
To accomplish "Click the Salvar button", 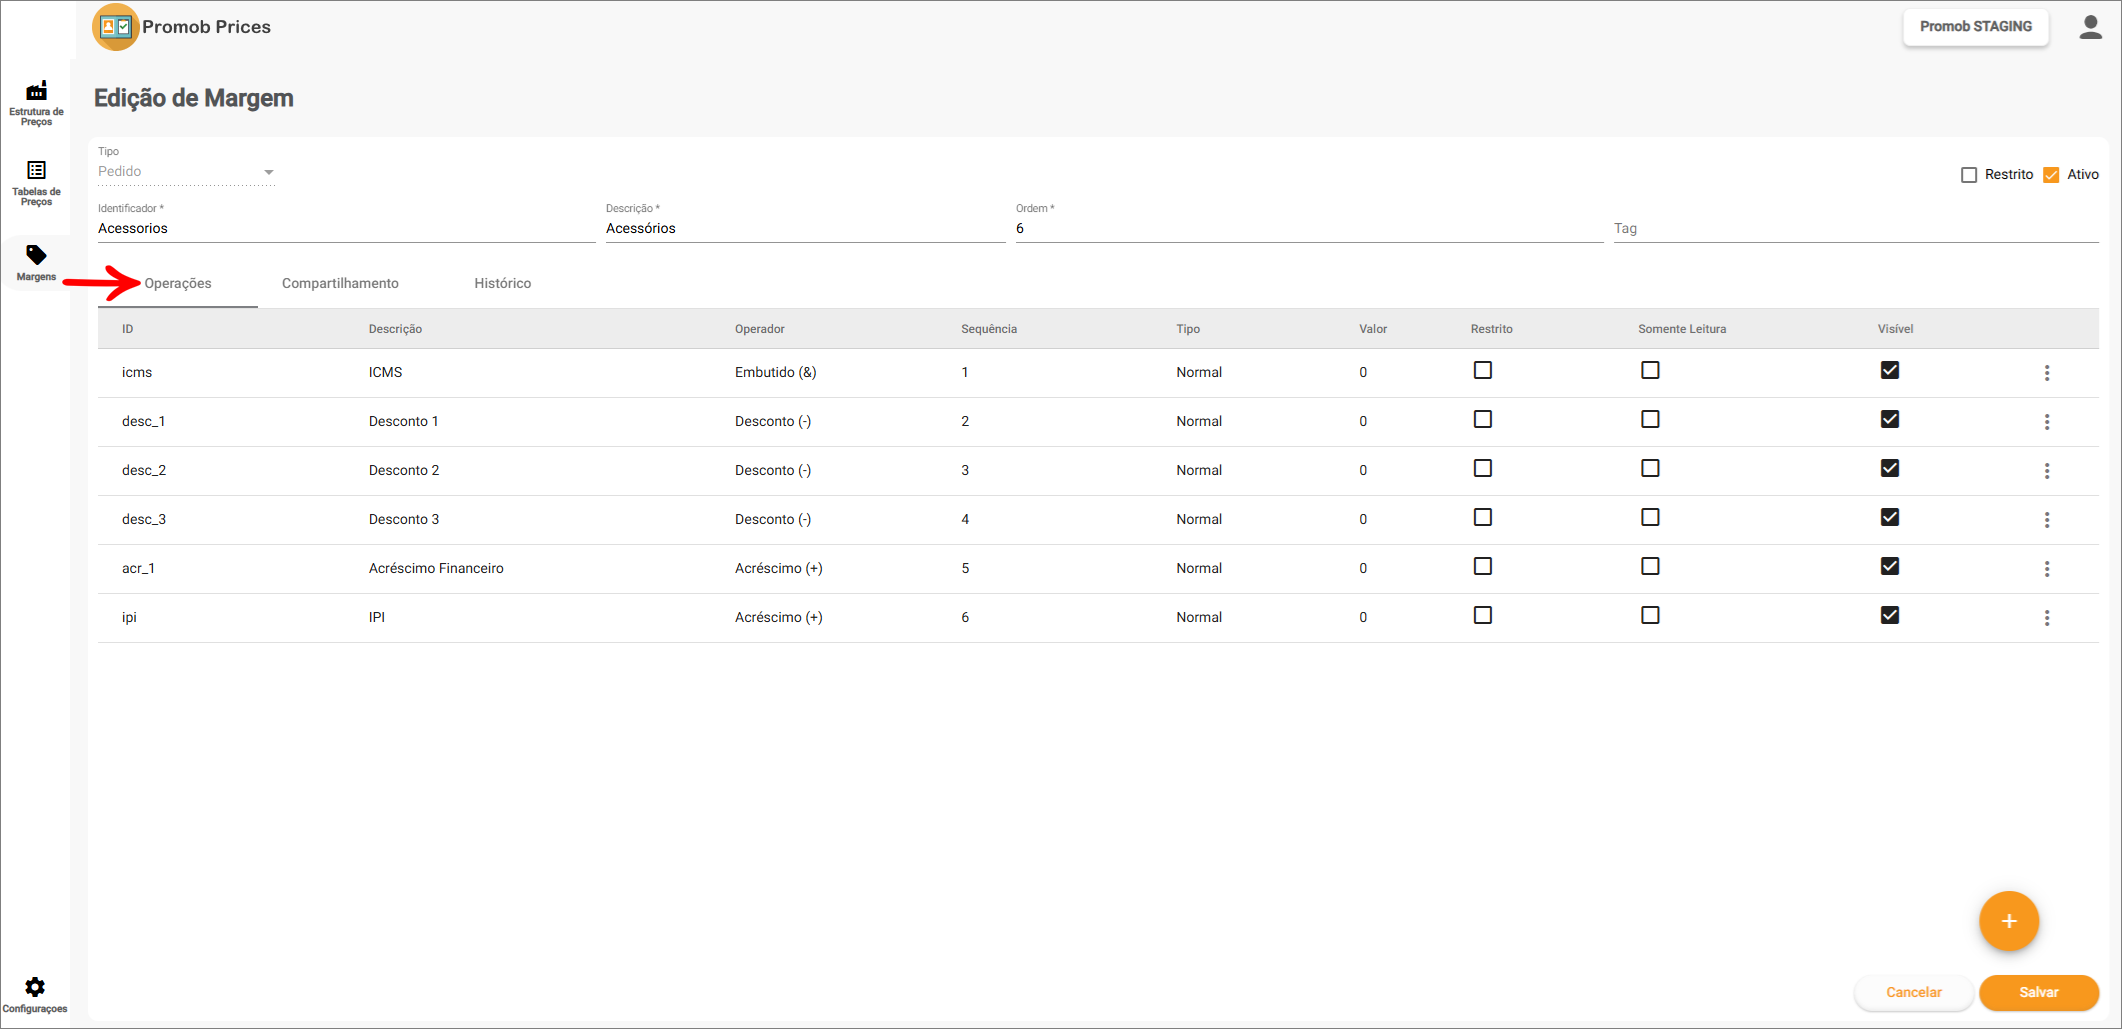I will [2038, 992].
